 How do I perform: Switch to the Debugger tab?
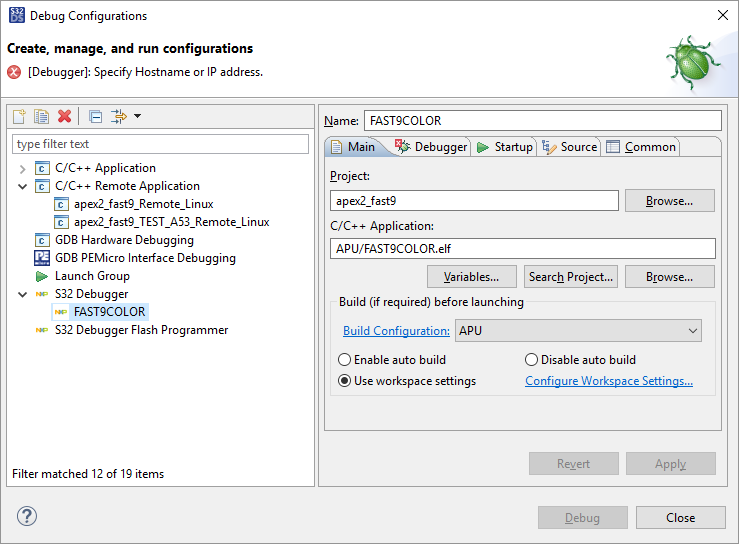(432, 147)
